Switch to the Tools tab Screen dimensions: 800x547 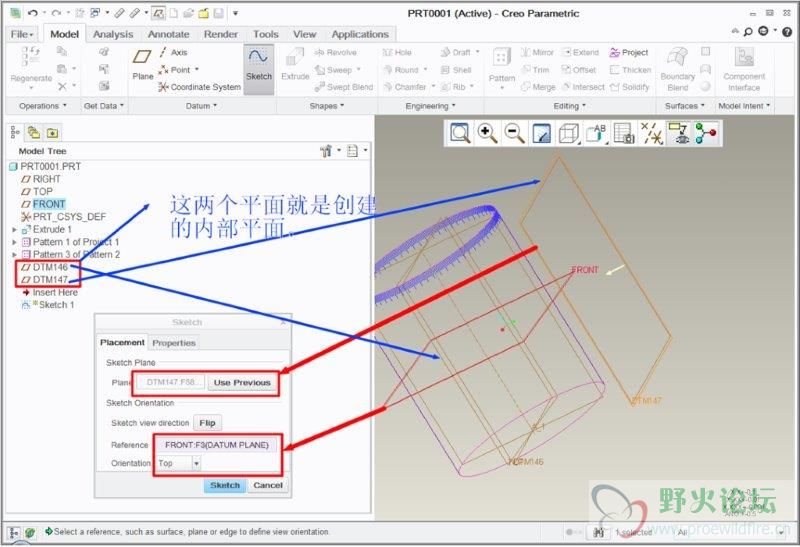[x=265, y=34]
